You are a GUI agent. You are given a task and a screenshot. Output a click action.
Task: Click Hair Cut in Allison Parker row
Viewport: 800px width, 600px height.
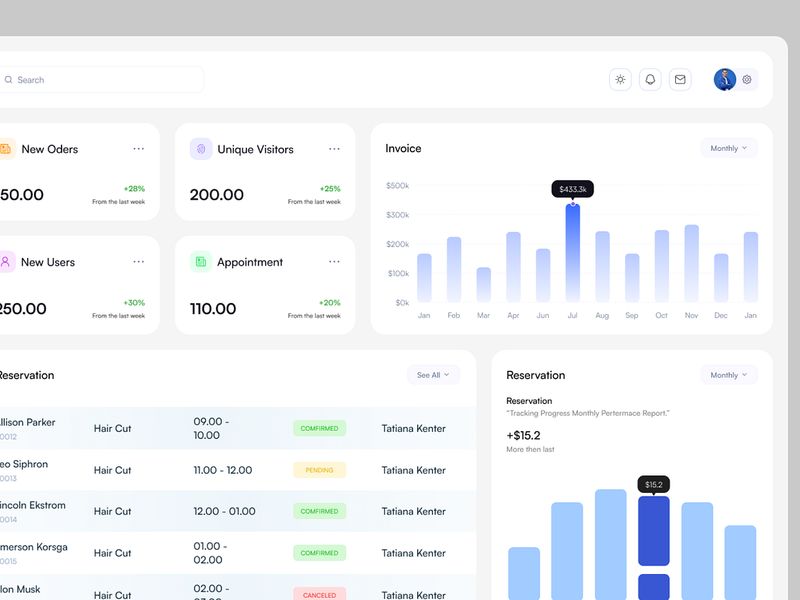[112, 429]
